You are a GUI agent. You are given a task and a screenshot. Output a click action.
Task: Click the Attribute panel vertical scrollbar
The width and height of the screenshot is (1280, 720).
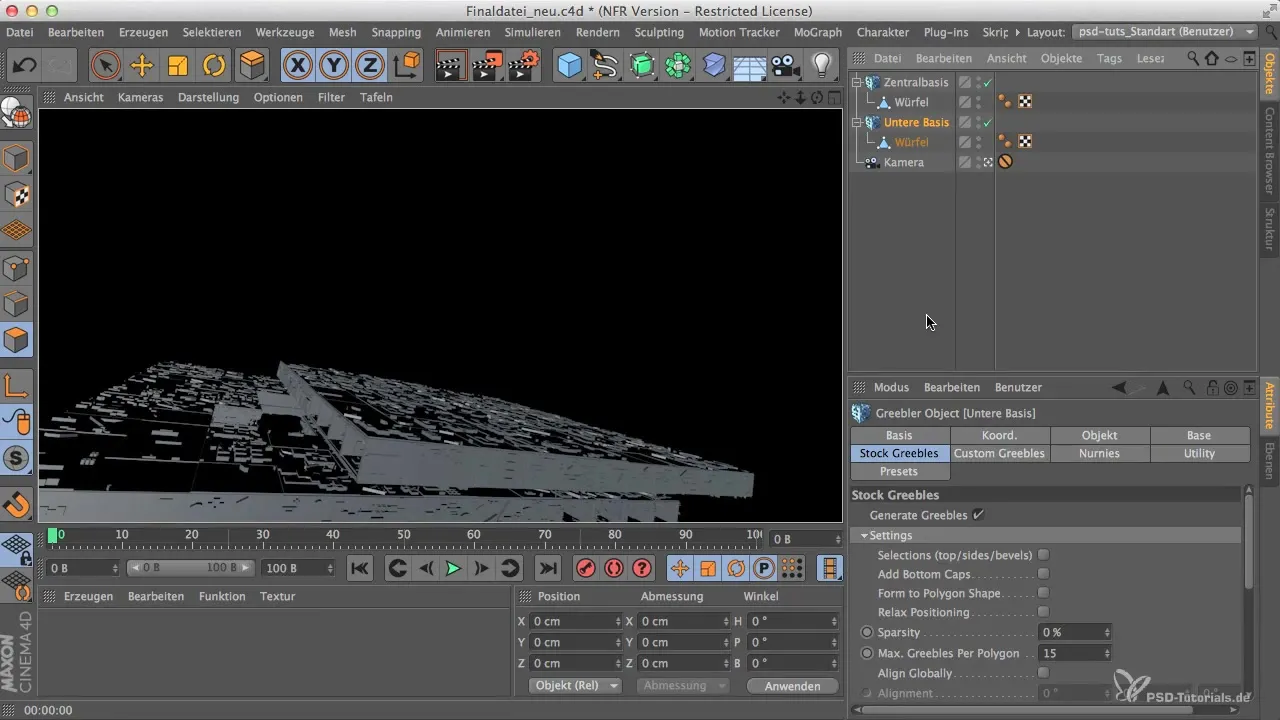[x=1249, y=540]
